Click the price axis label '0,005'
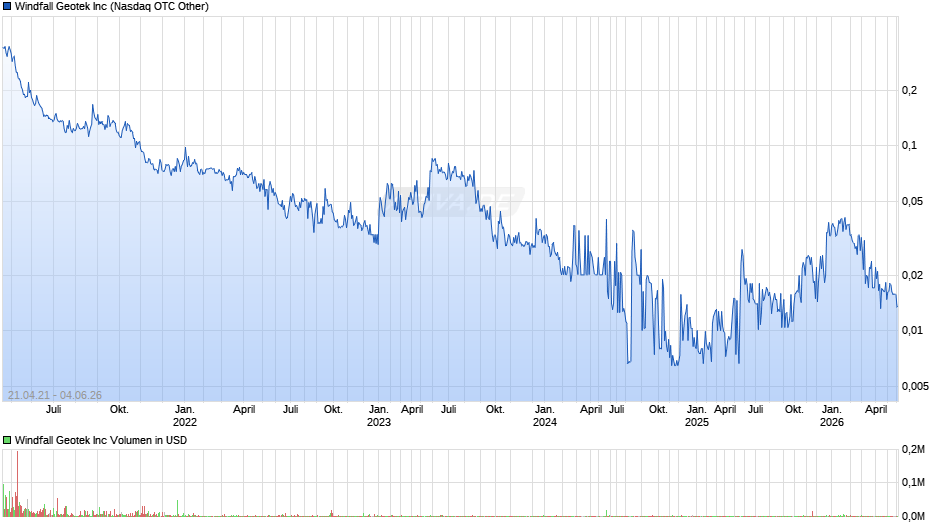The image size is (940, 526). [915, 386]
